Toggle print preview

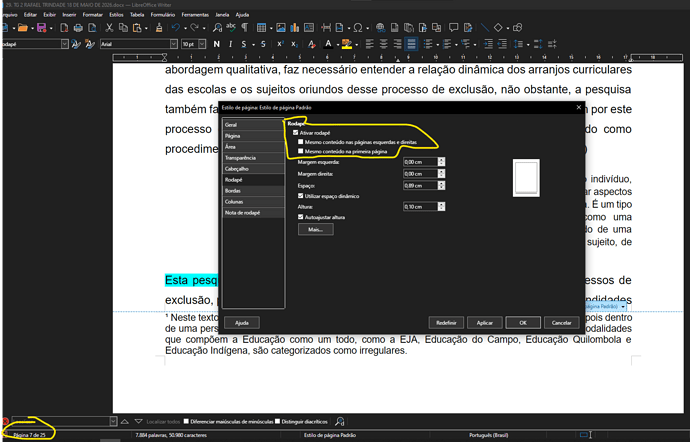tap(92, 28)
